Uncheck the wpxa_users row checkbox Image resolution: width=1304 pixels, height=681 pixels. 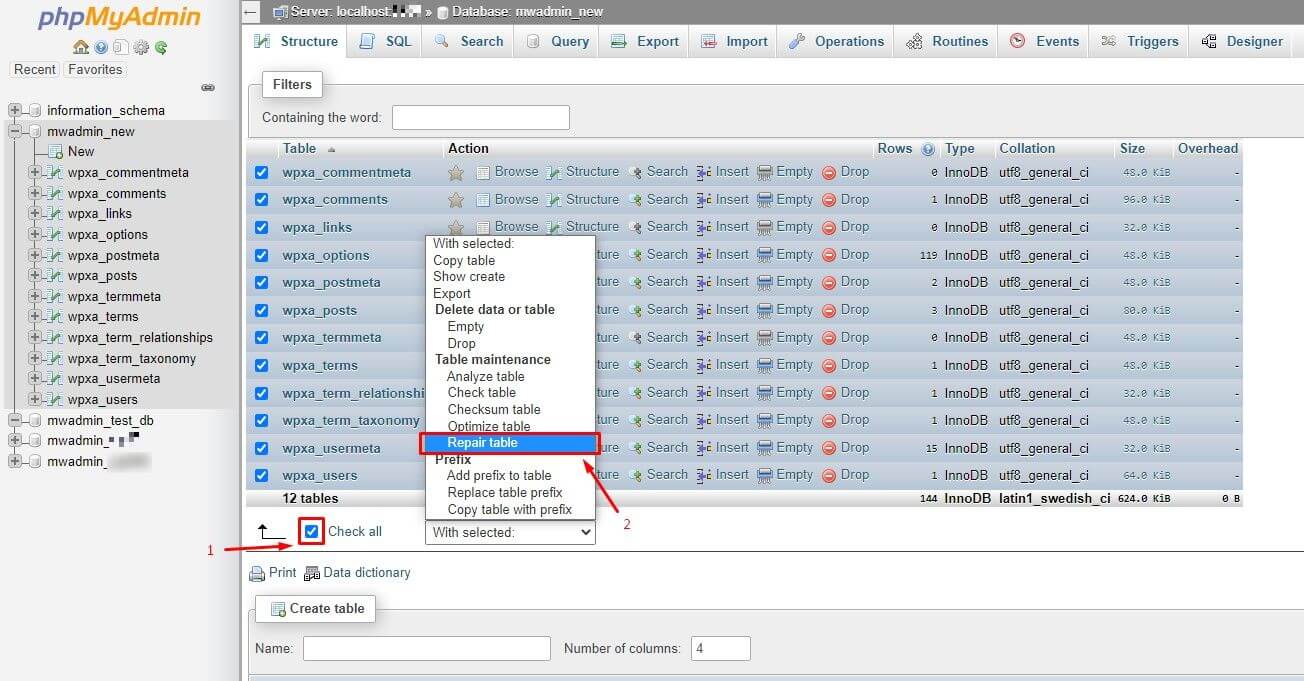click(x=262, y=475)
